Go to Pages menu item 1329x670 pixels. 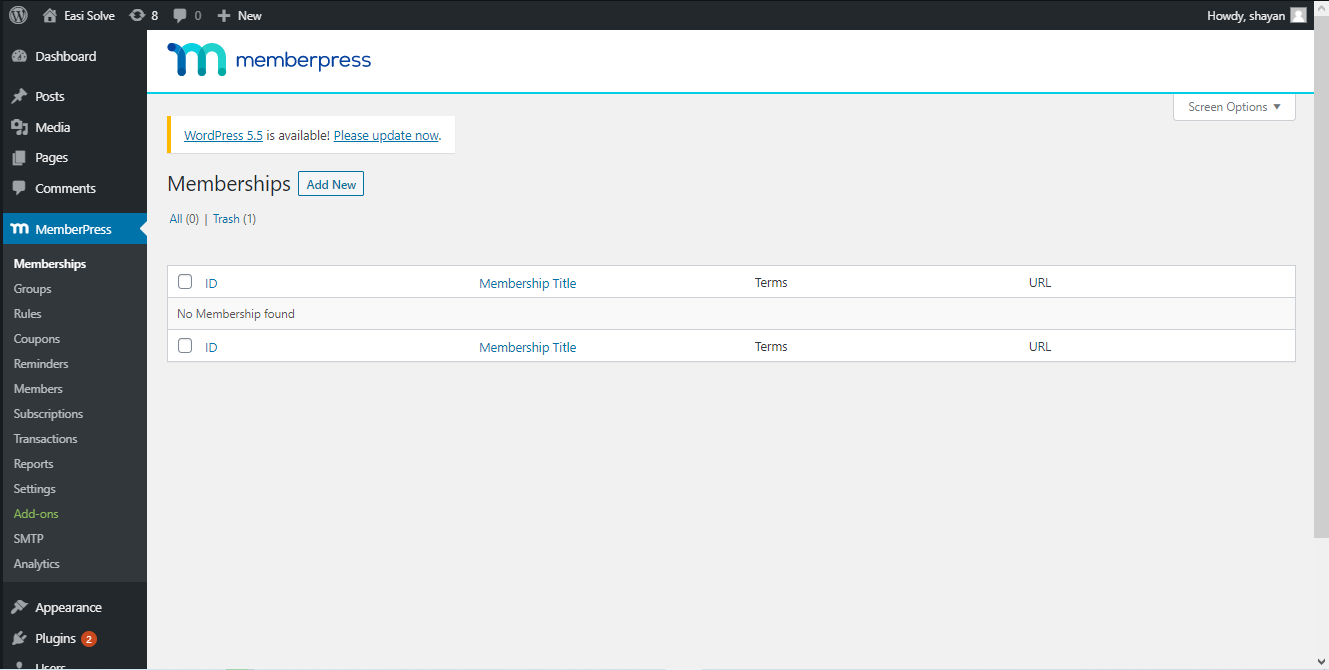(52, 158)
